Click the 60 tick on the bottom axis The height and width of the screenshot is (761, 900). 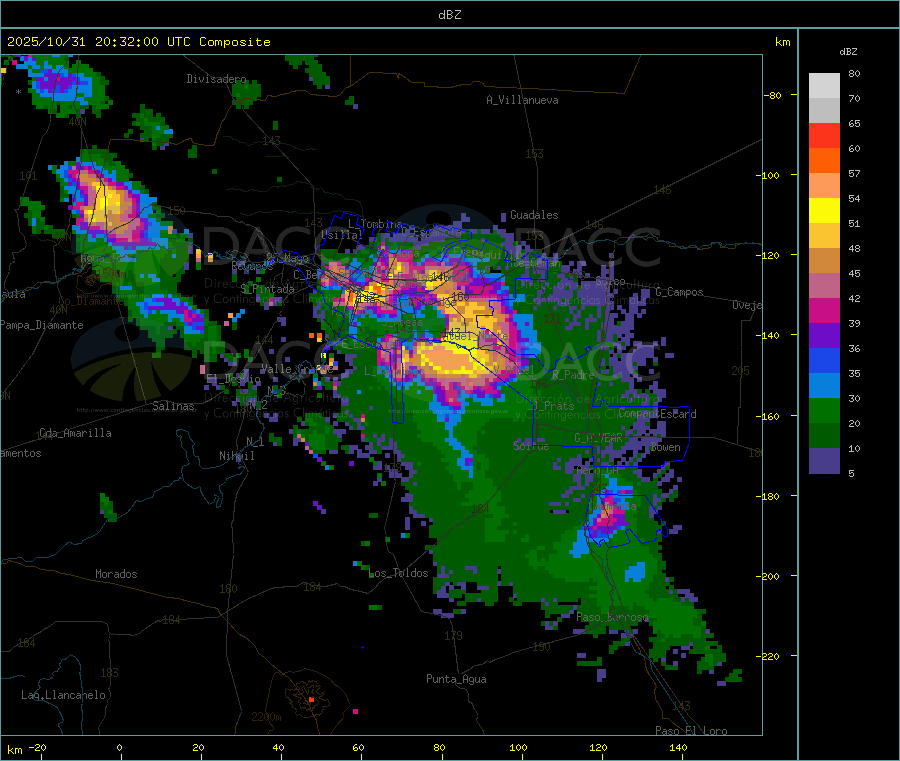point(358,747)
